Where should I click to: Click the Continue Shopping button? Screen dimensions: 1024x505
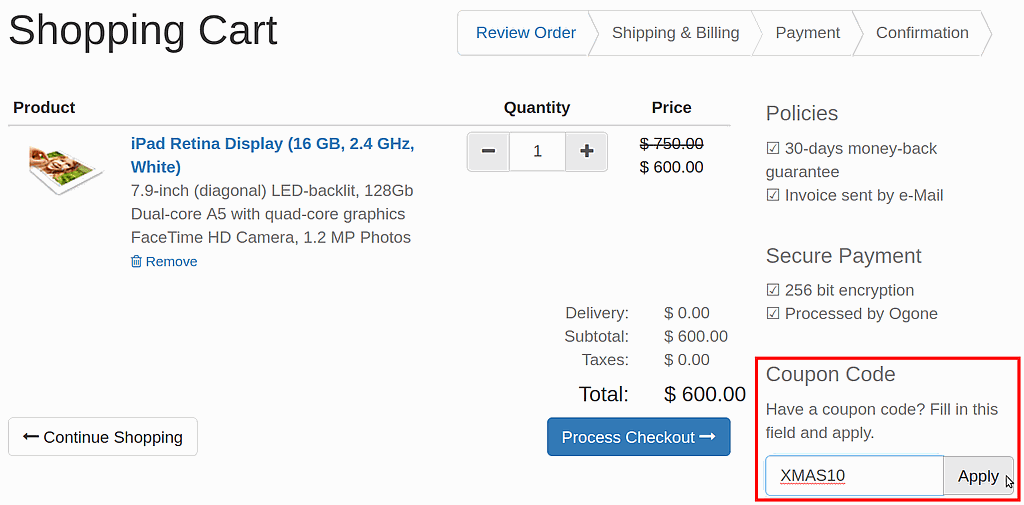point(103,437)
